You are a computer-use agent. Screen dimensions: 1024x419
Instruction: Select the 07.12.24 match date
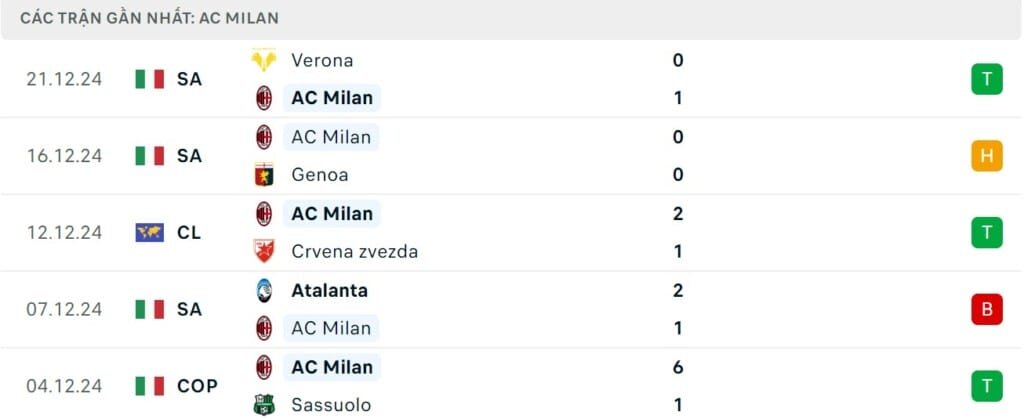[64, 309]
